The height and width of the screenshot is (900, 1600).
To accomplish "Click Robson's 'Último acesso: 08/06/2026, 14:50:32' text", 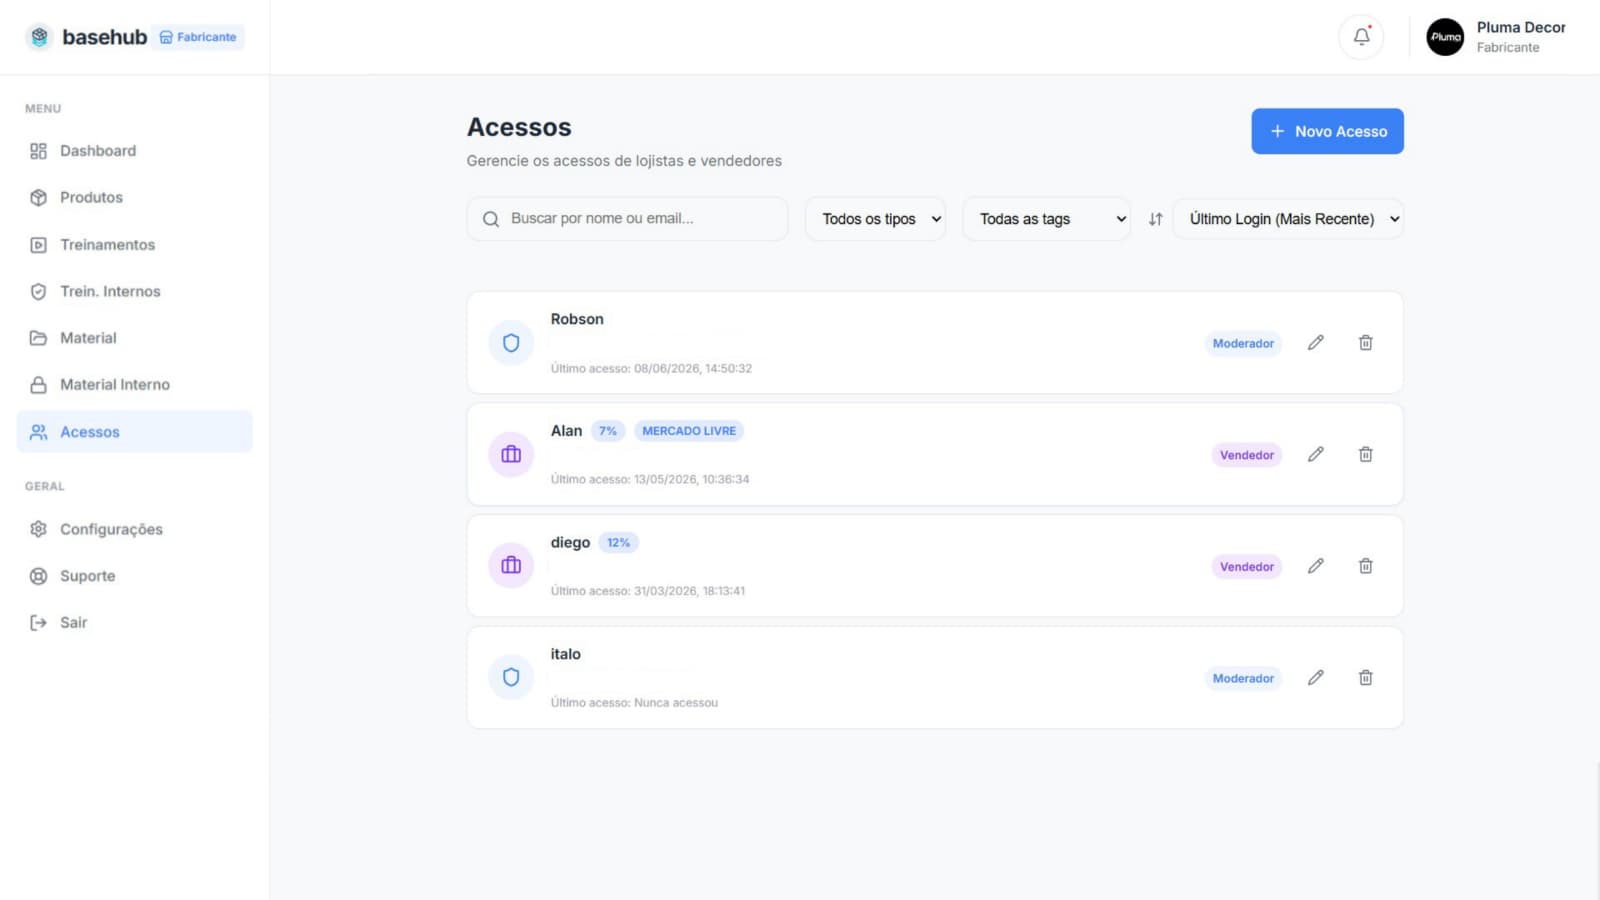I will point(651,369).
